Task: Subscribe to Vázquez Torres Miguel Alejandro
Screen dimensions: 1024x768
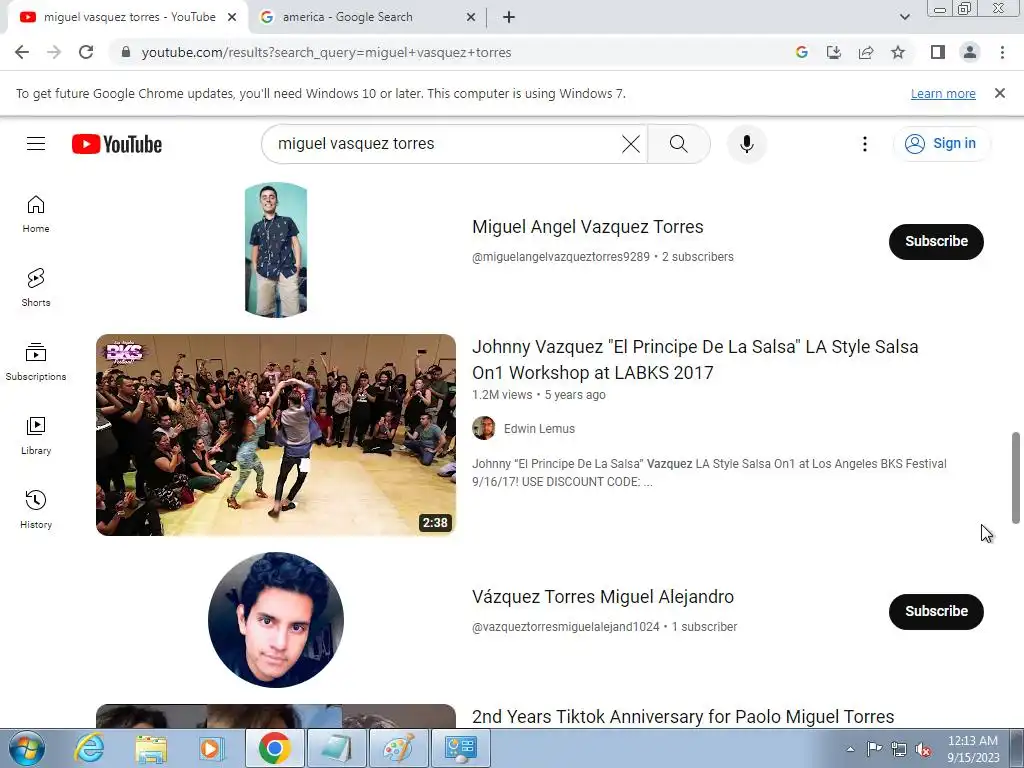Action: [x=936, y=611]
